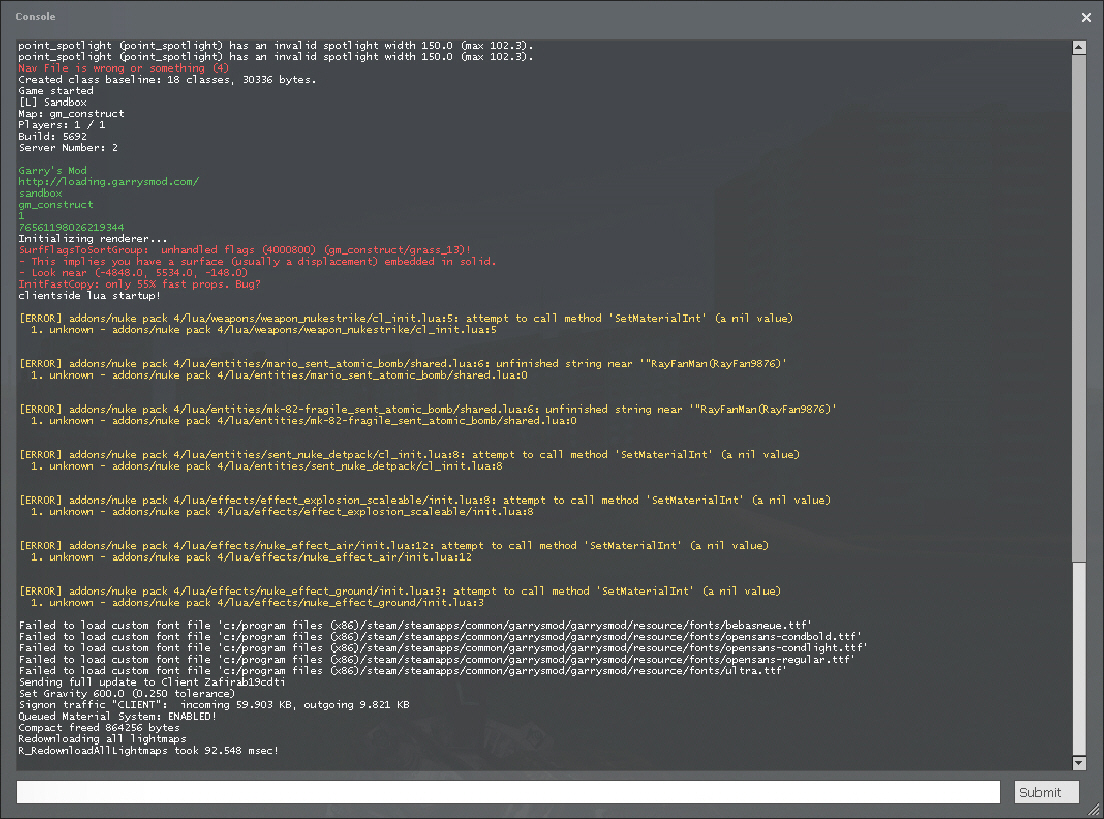Click the loading.garrysmod.com URL text
The width and height of the screenshot is (1104, 819).
coord(108,181)
